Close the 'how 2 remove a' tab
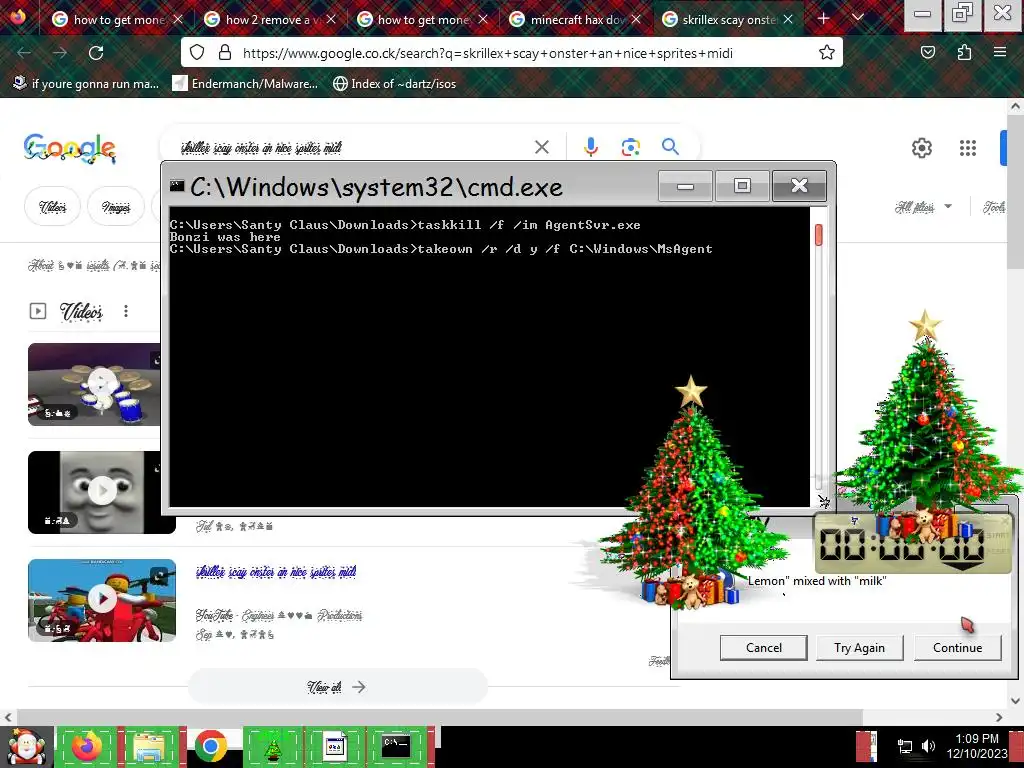Image resolution: width=1024 pixels, height=768 pixels. (x=331, y=20)
